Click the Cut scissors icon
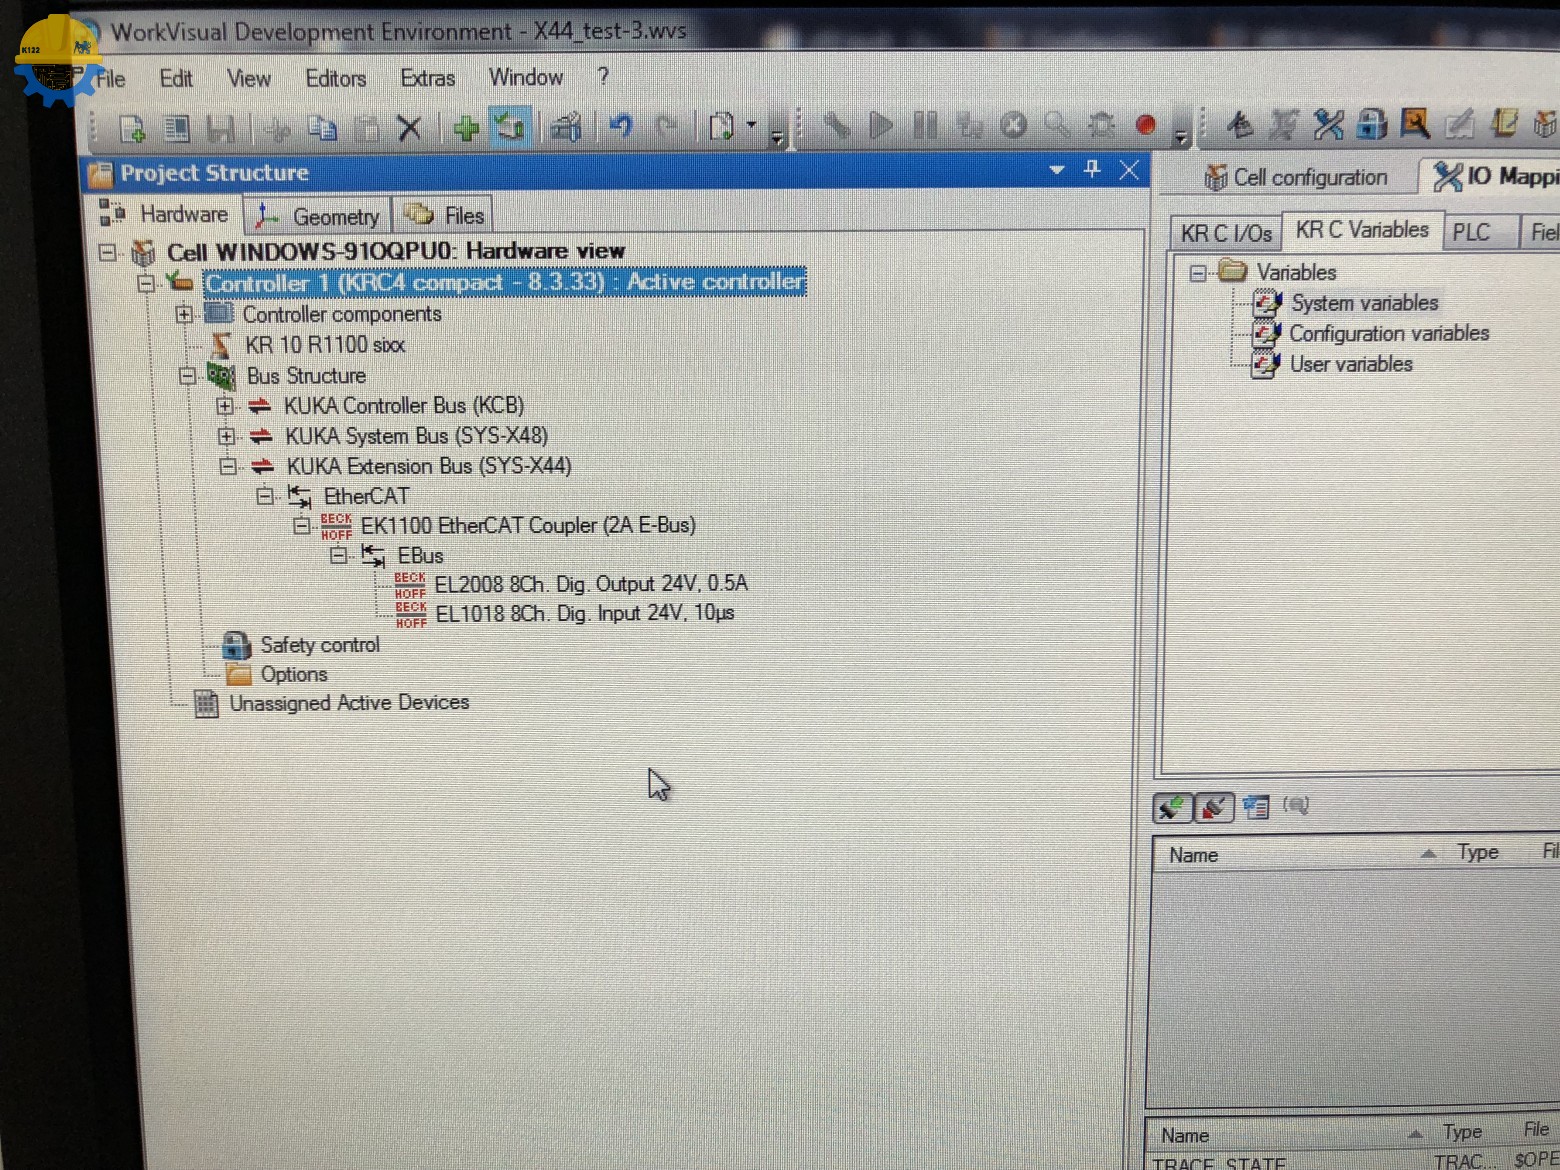The height and width of the screenshot is (1170, 1560). 278,128
